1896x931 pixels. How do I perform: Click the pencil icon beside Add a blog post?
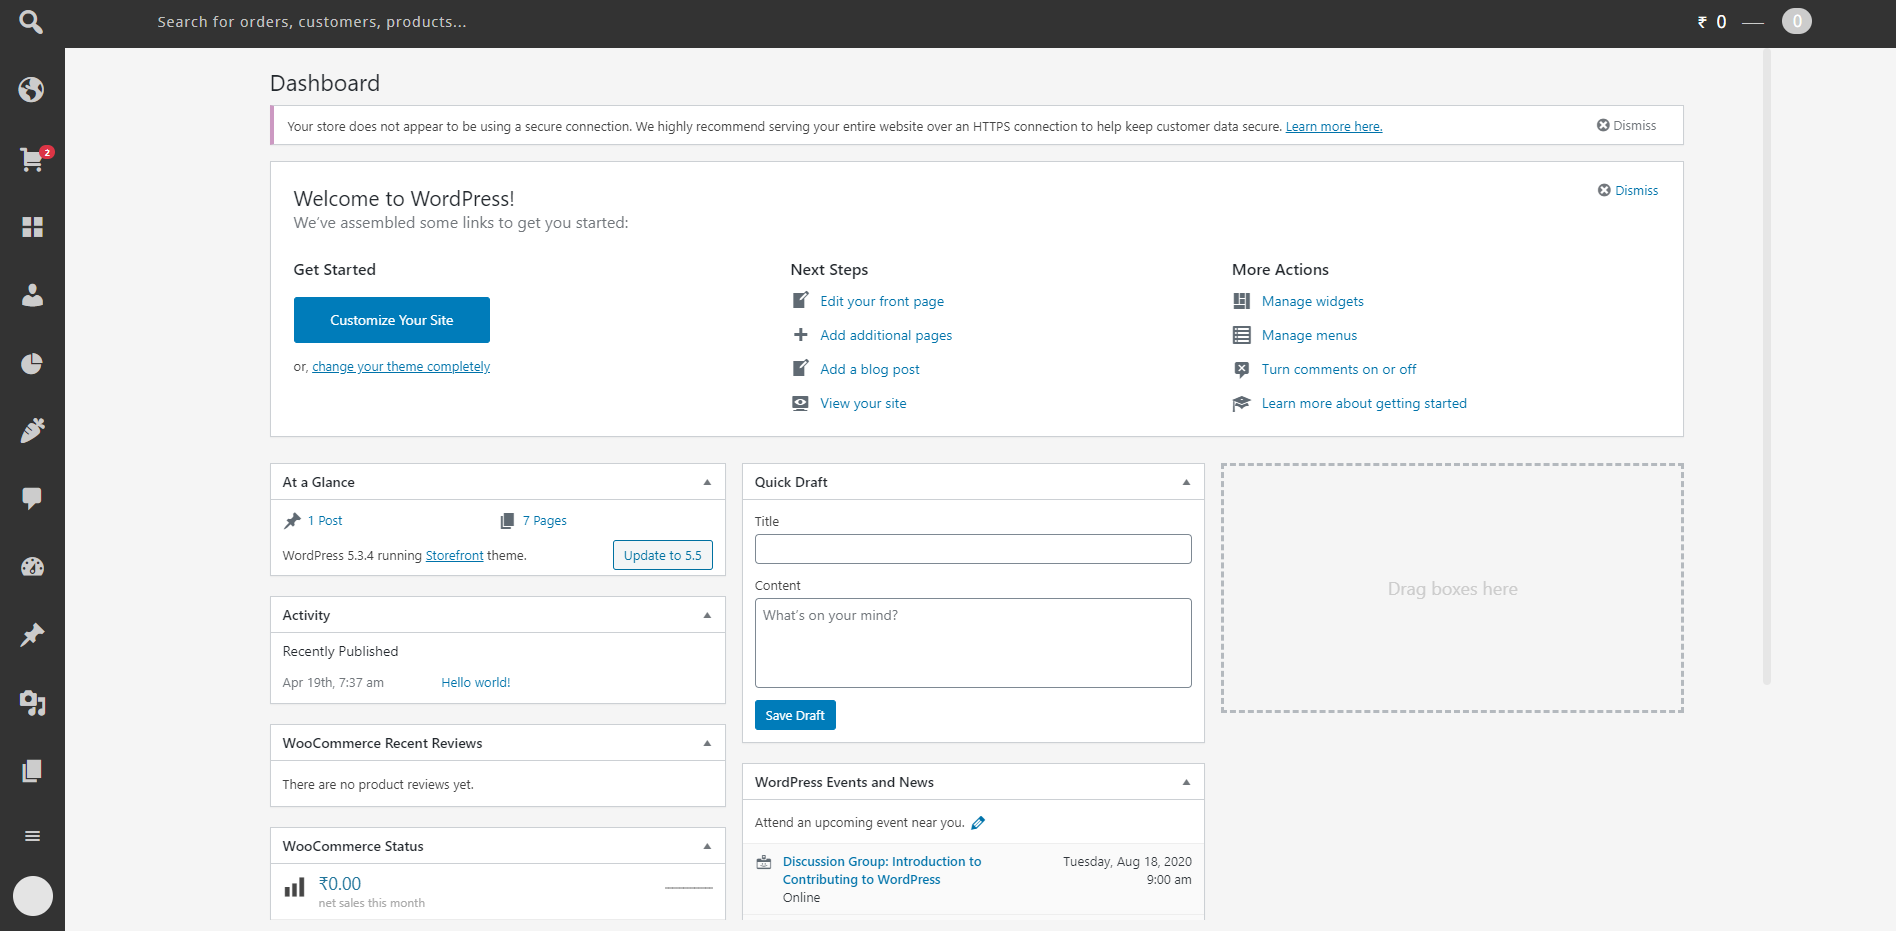[800, 368]
